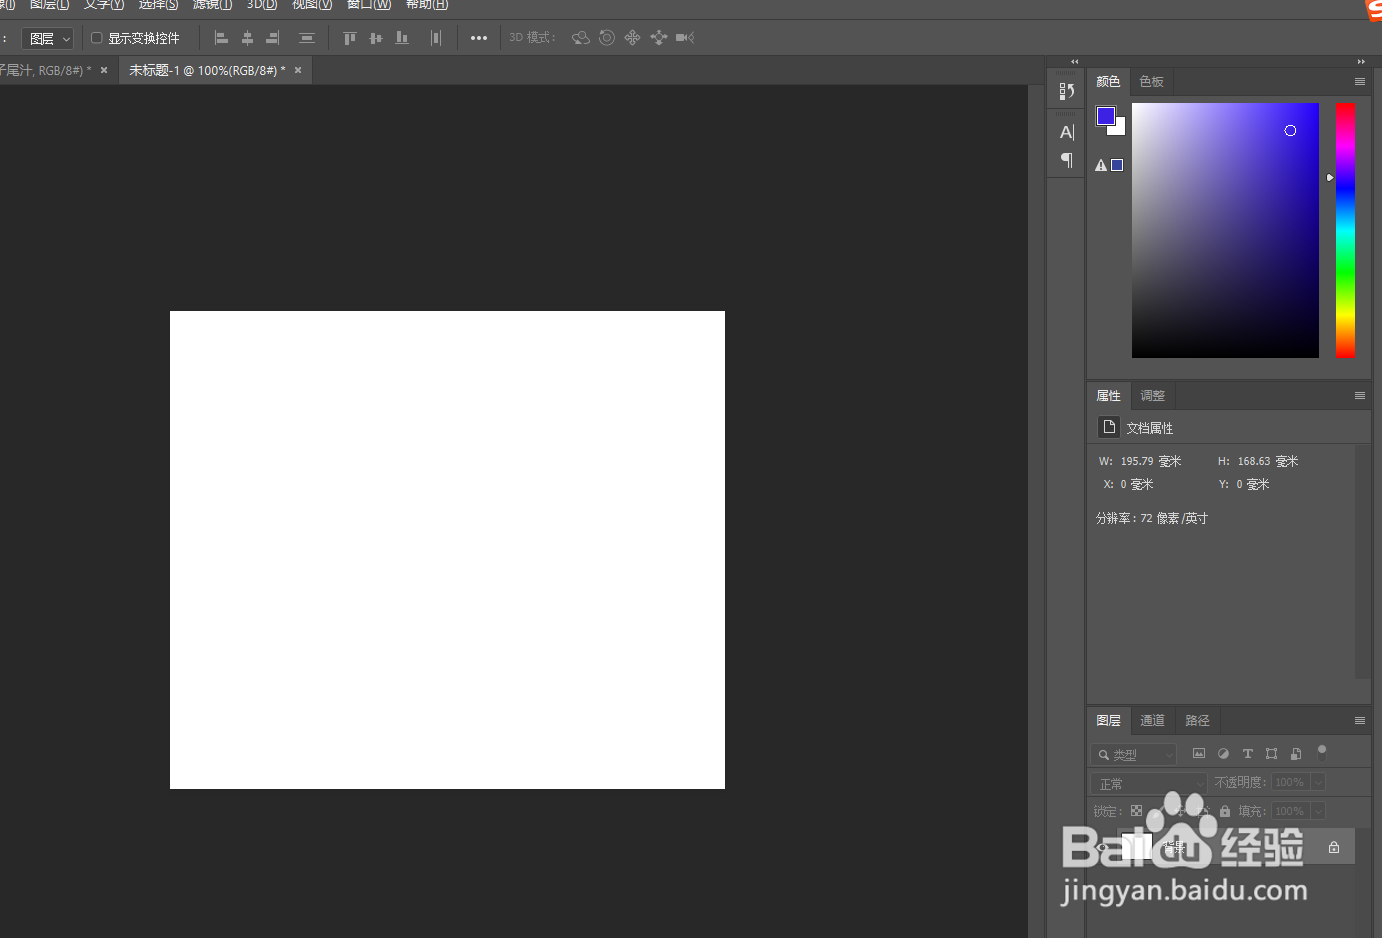This screenshot has height=938, width=1382.
Task: Toggle filter for type layers
Action: coord(1247,753)
